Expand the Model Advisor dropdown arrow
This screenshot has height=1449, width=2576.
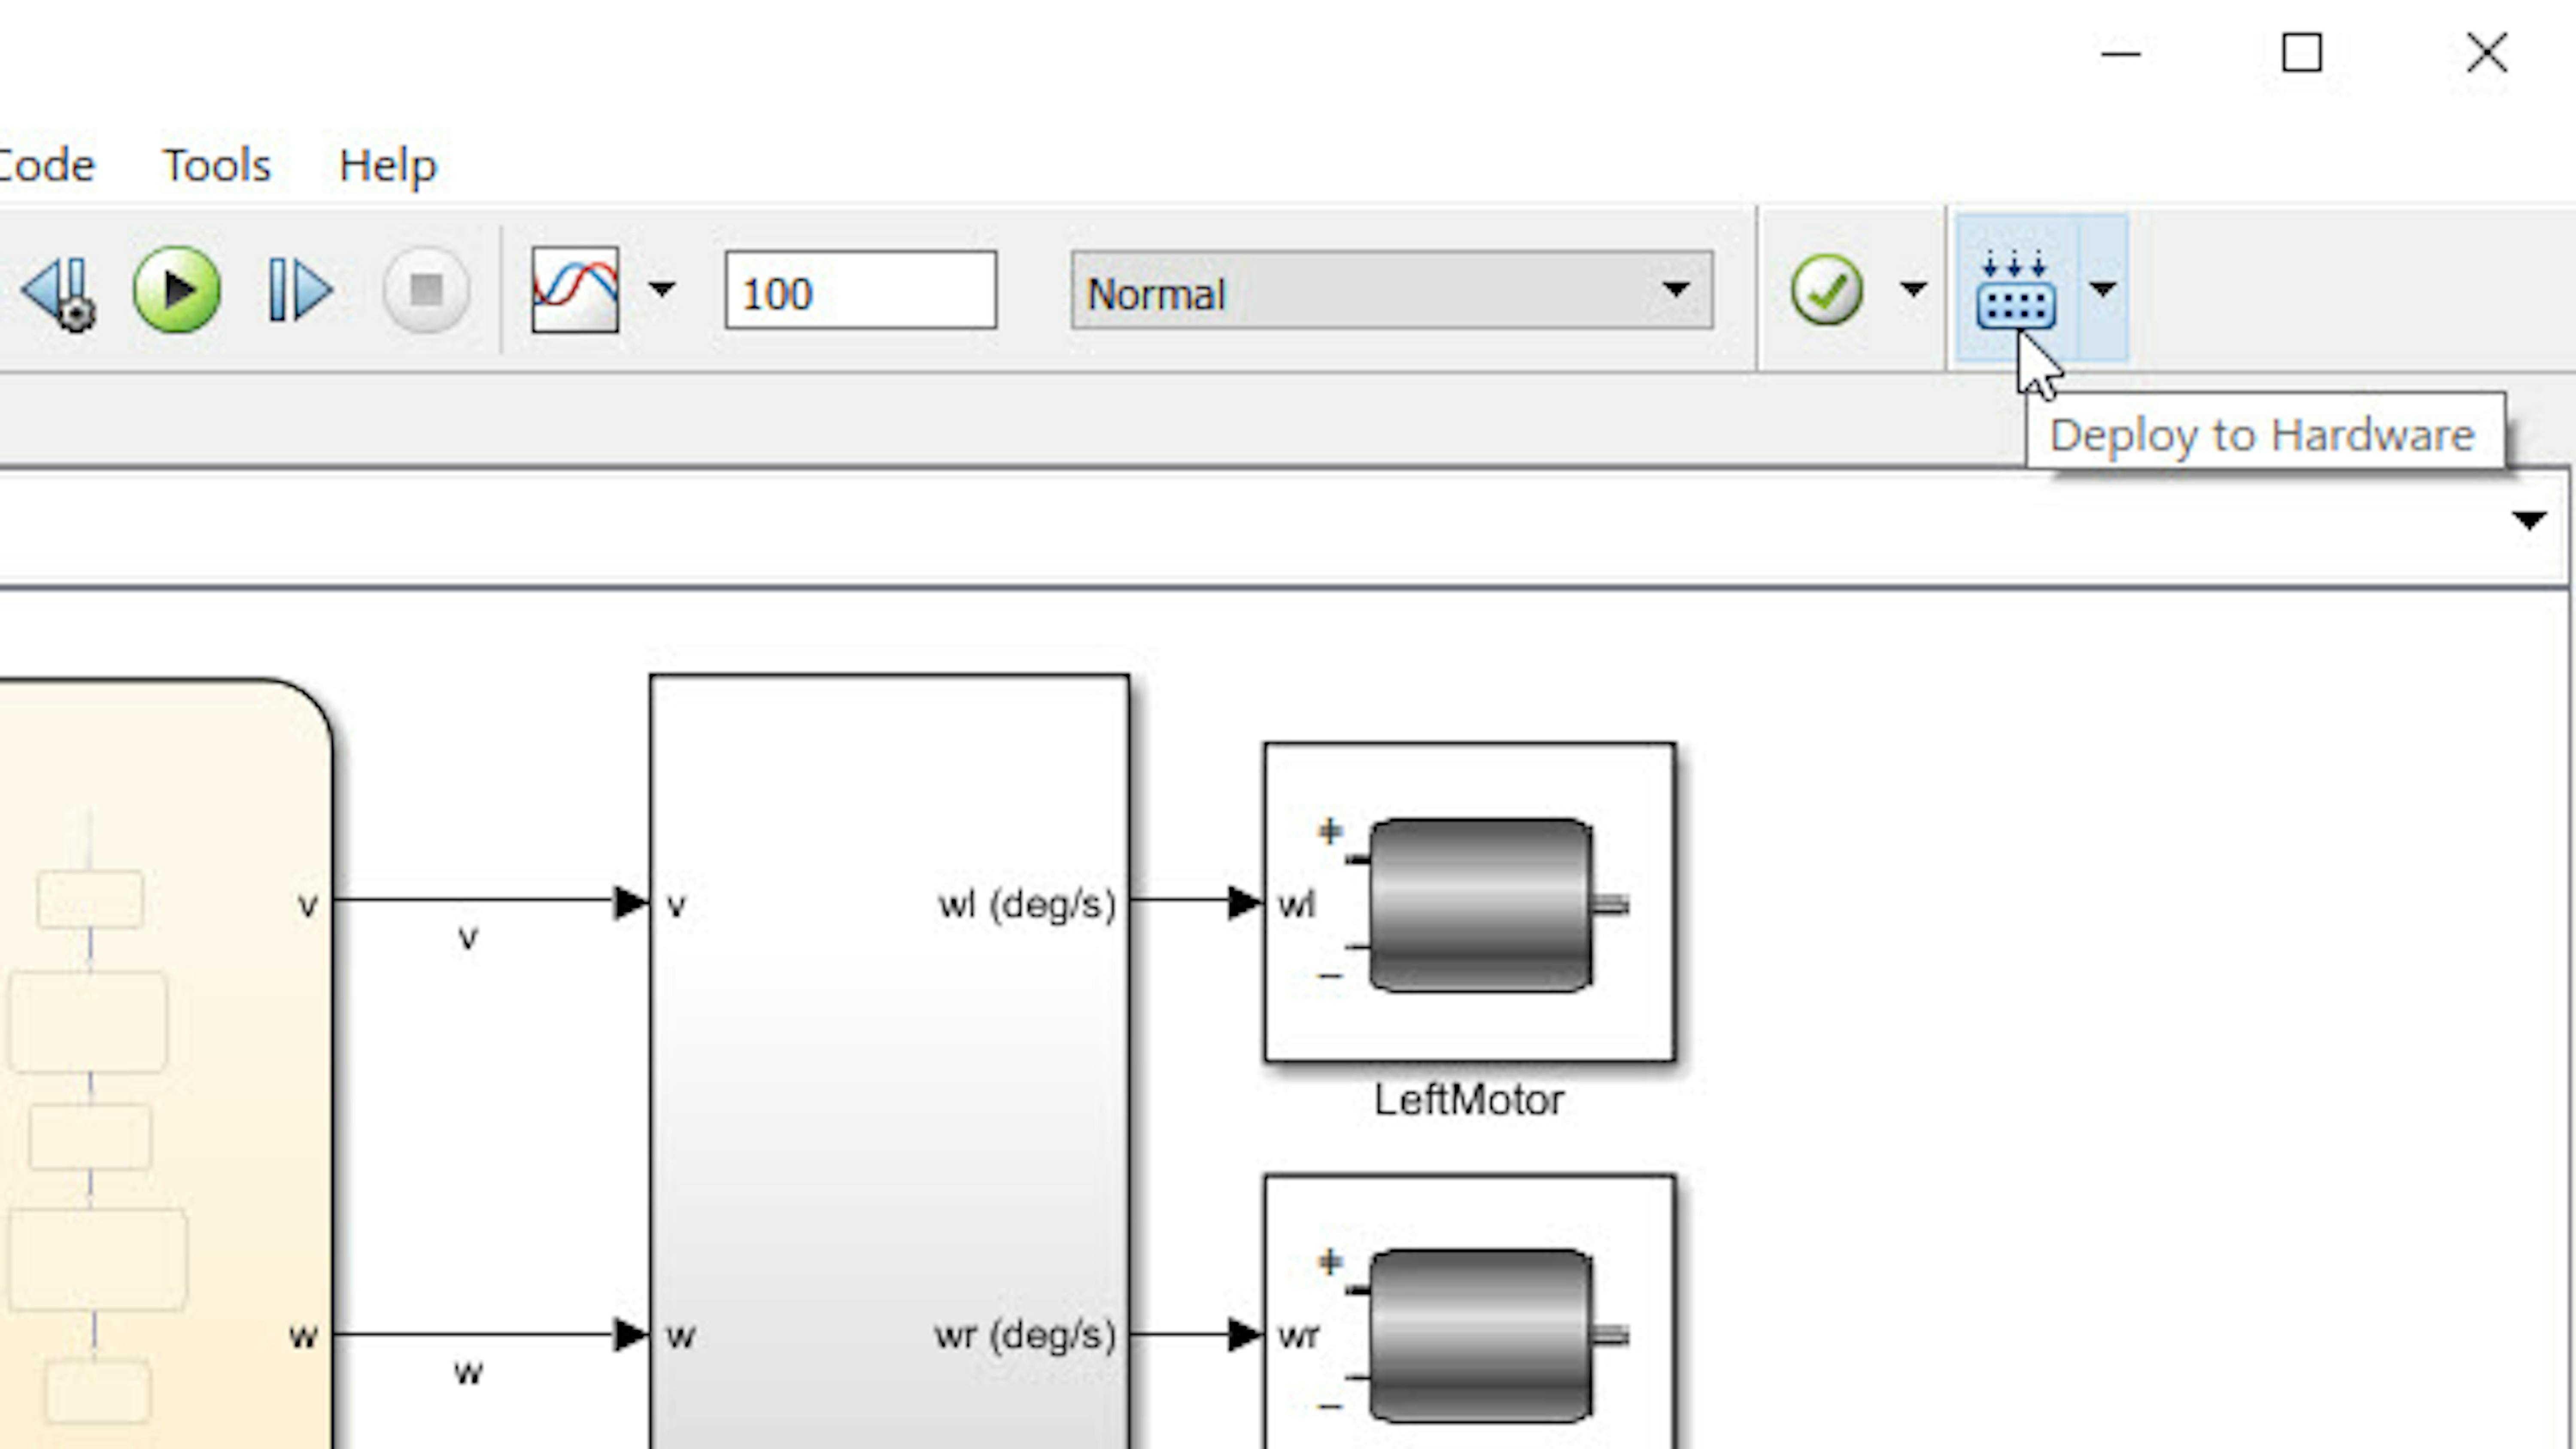pyautogui.click(x=1913, y=290)
